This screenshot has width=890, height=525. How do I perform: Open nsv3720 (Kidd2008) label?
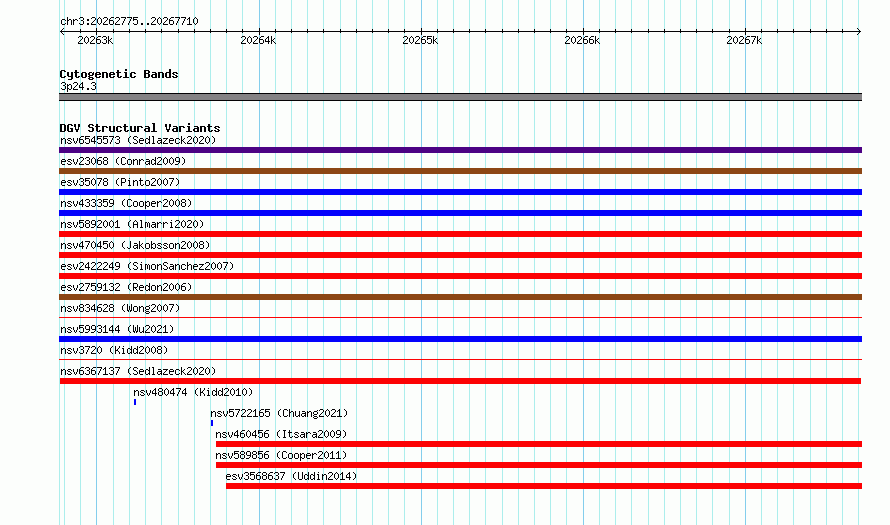[x=114, y=350]
